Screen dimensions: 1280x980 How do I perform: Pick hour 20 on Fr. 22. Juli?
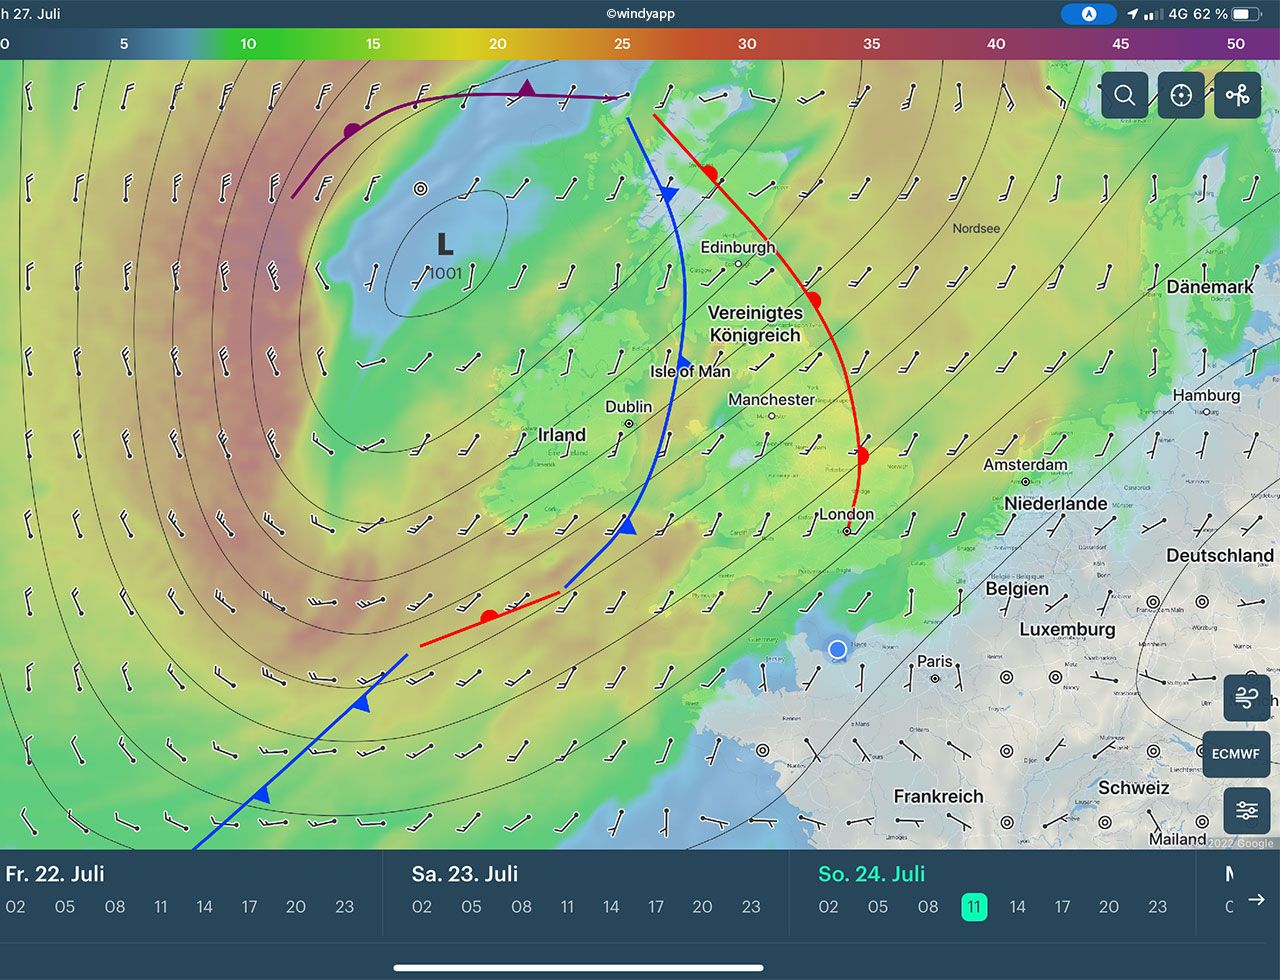[x=296, y=907]
